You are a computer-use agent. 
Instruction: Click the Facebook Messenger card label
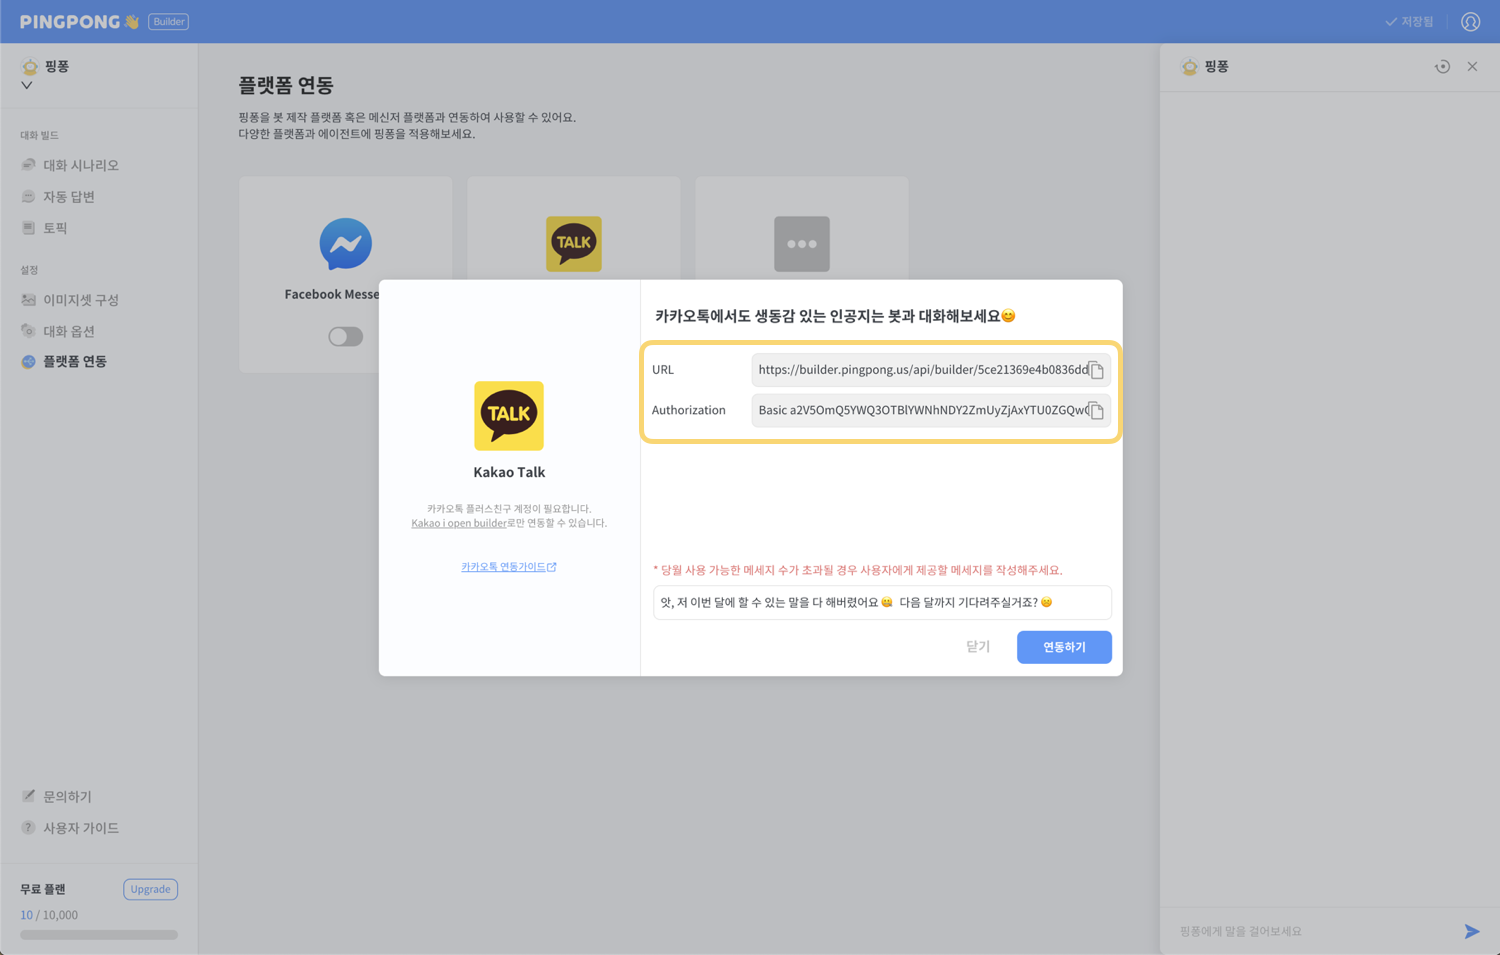point(332,294)
